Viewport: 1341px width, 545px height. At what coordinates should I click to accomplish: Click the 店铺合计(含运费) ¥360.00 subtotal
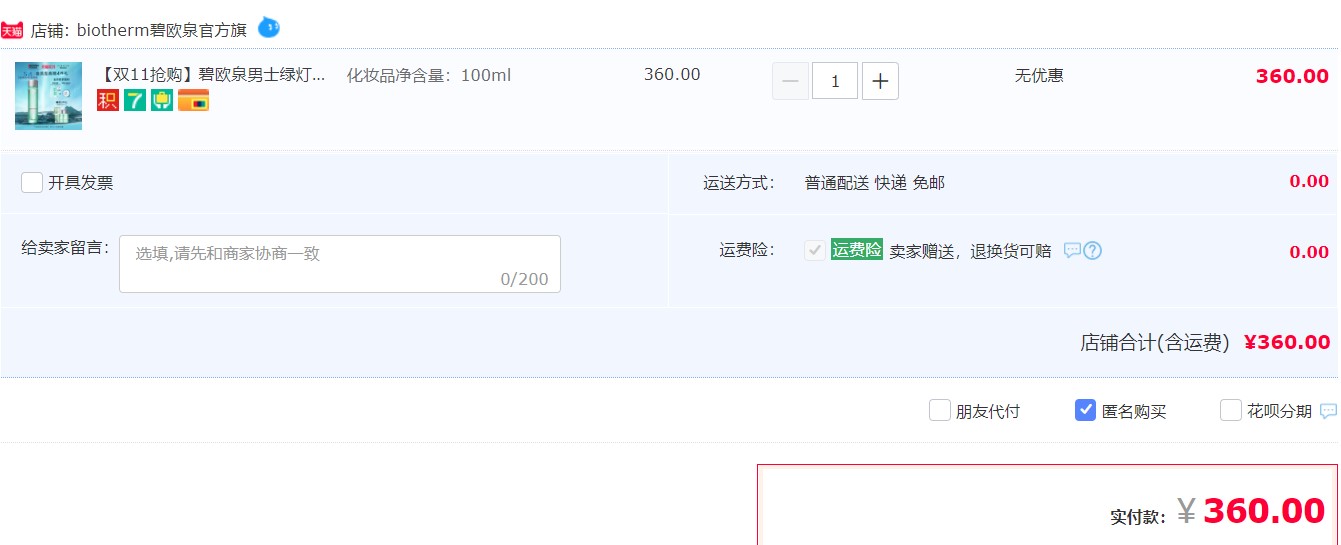click(1205, 342)
